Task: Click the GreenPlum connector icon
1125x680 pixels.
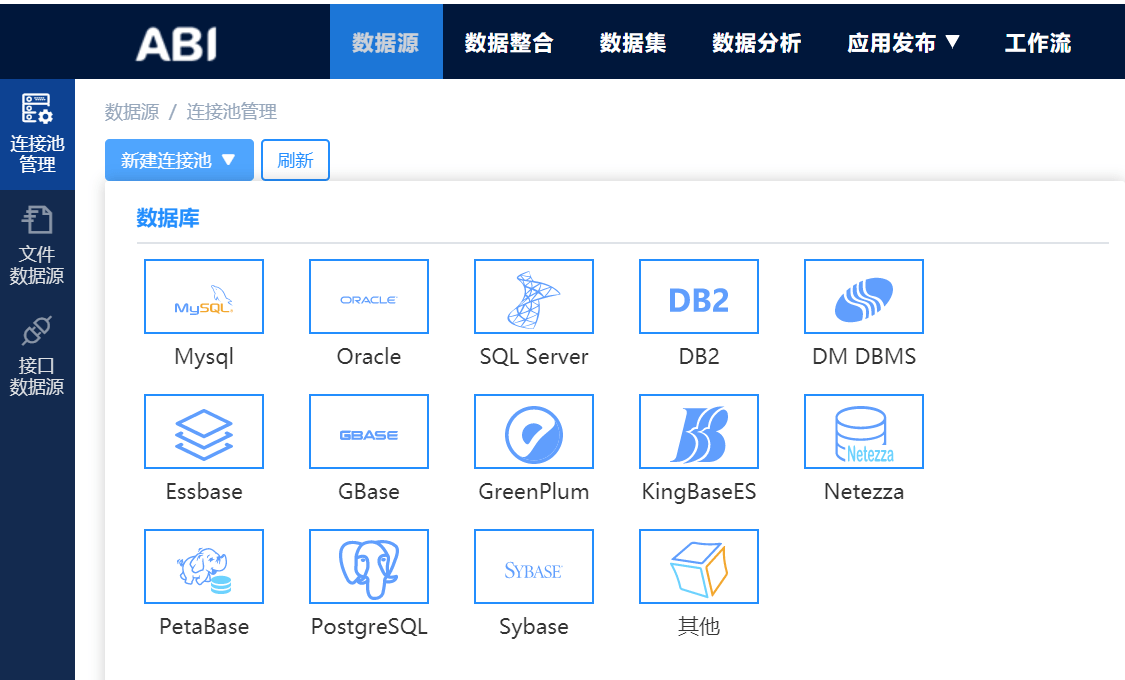Action: 533,431
